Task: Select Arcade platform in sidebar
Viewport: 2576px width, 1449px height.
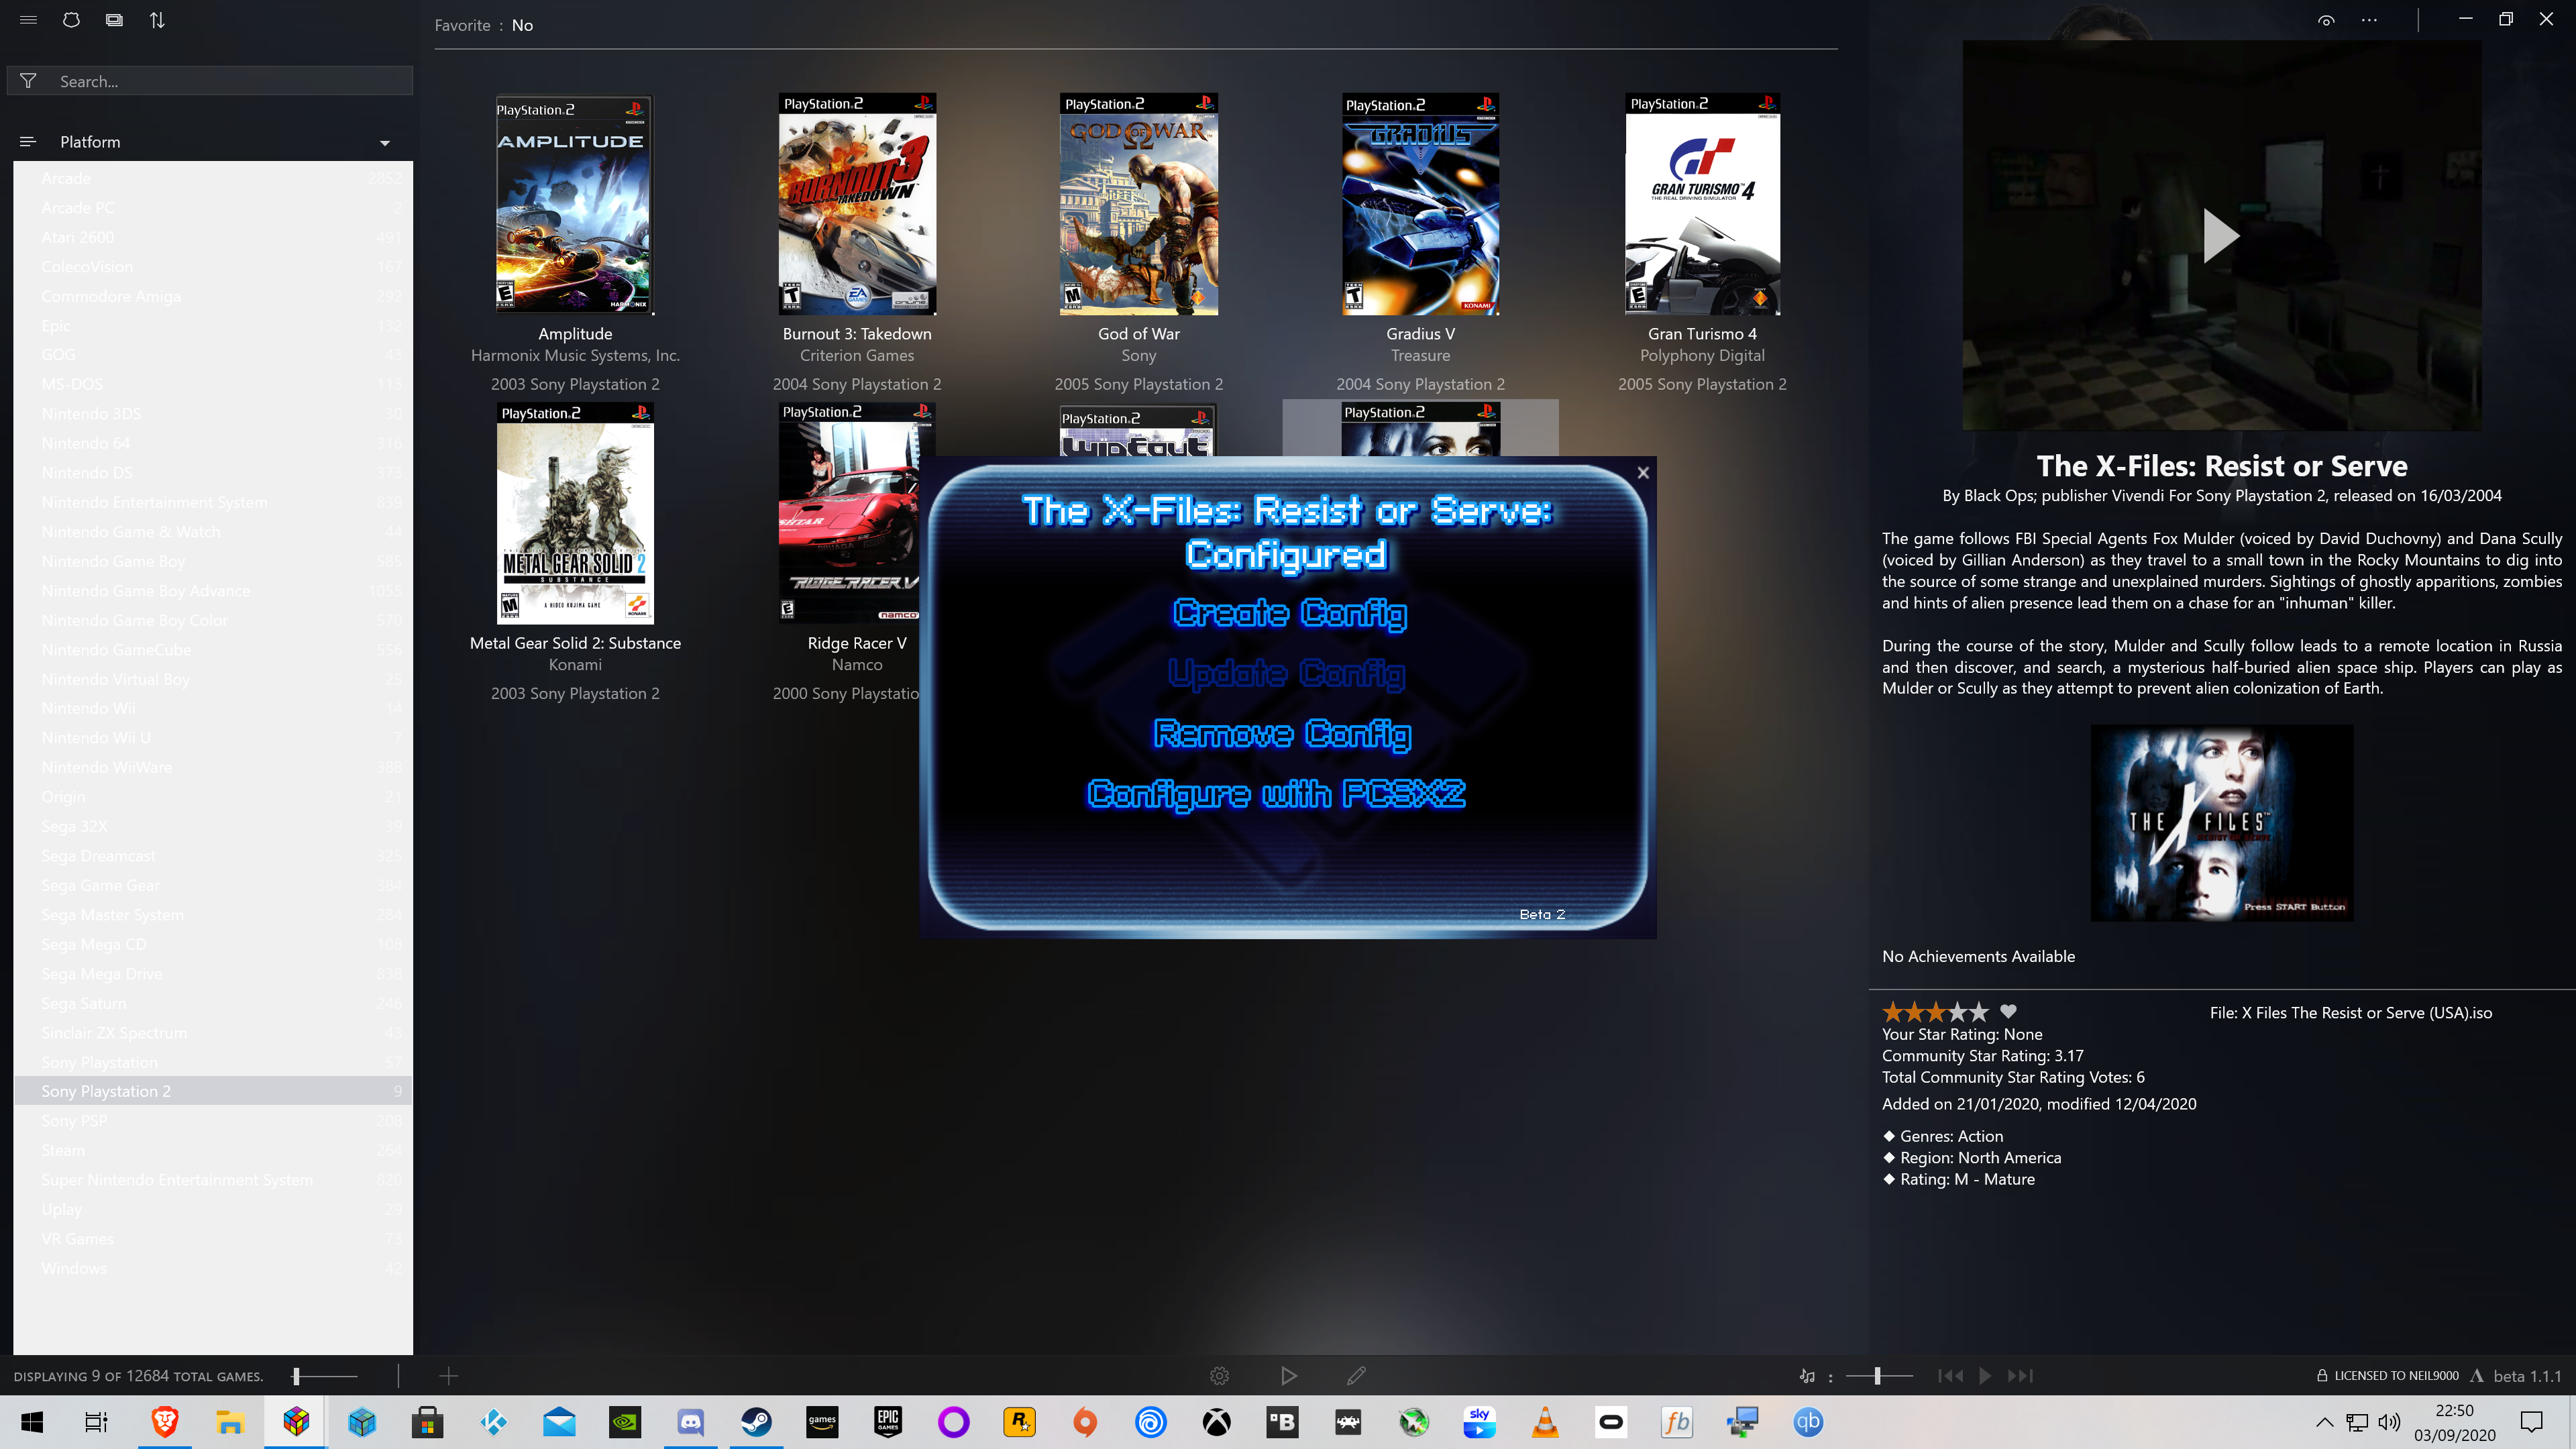Action: (x=213, y=178)
